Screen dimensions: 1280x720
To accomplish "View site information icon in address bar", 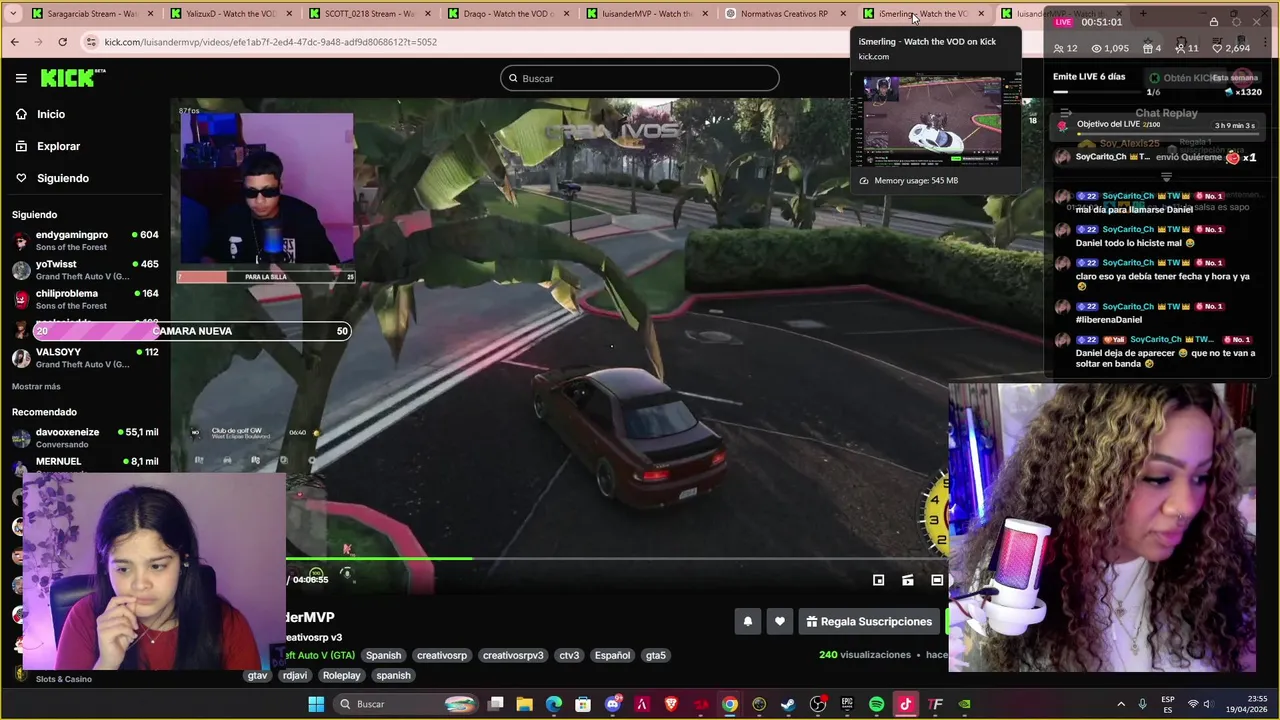I will click(91, 42).
